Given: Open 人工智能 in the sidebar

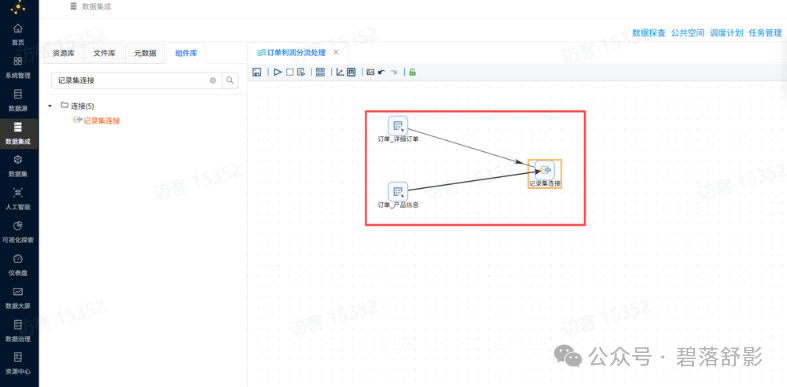Looking at the screenshot, I should (18, 199).
